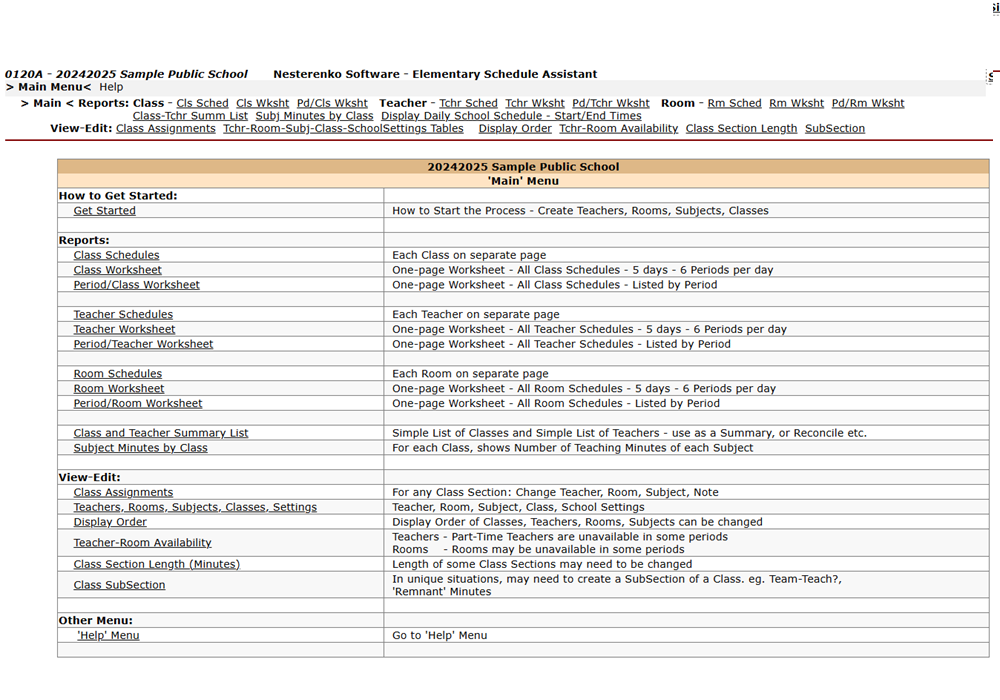Image resolution: width=1000 pixels, height=700 pixels.
Task: Open Class Schedules report in main table
Action: point(116,255)
